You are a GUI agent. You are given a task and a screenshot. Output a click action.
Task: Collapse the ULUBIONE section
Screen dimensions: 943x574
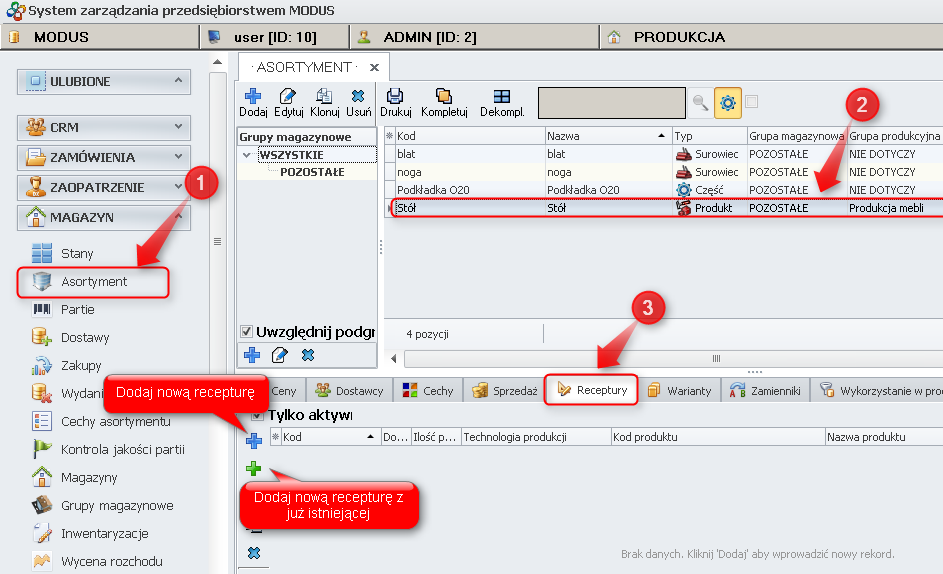[178, 81]
